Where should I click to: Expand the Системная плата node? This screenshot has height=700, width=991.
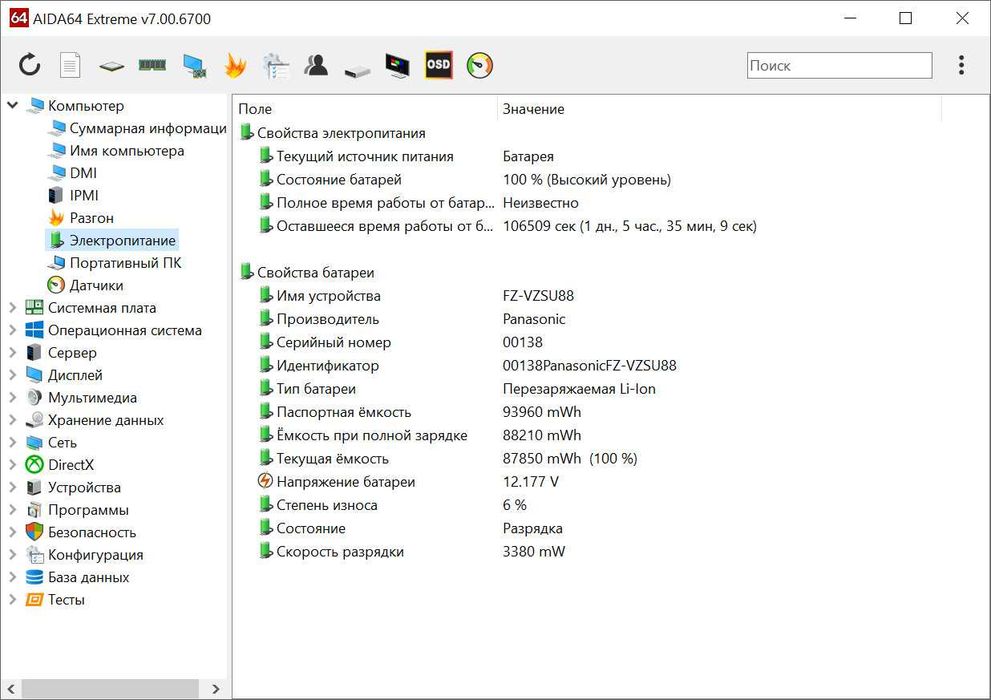coord(13,308)
